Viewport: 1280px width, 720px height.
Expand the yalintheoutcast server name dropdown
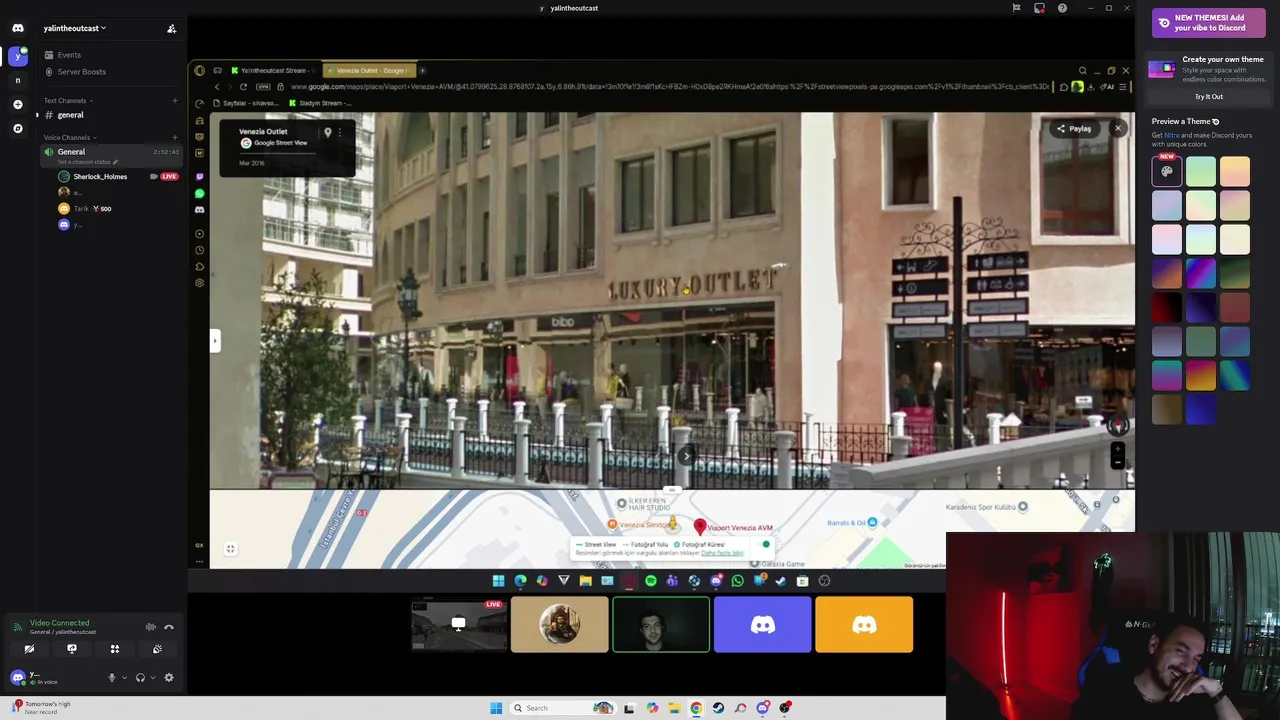[74, 28]
